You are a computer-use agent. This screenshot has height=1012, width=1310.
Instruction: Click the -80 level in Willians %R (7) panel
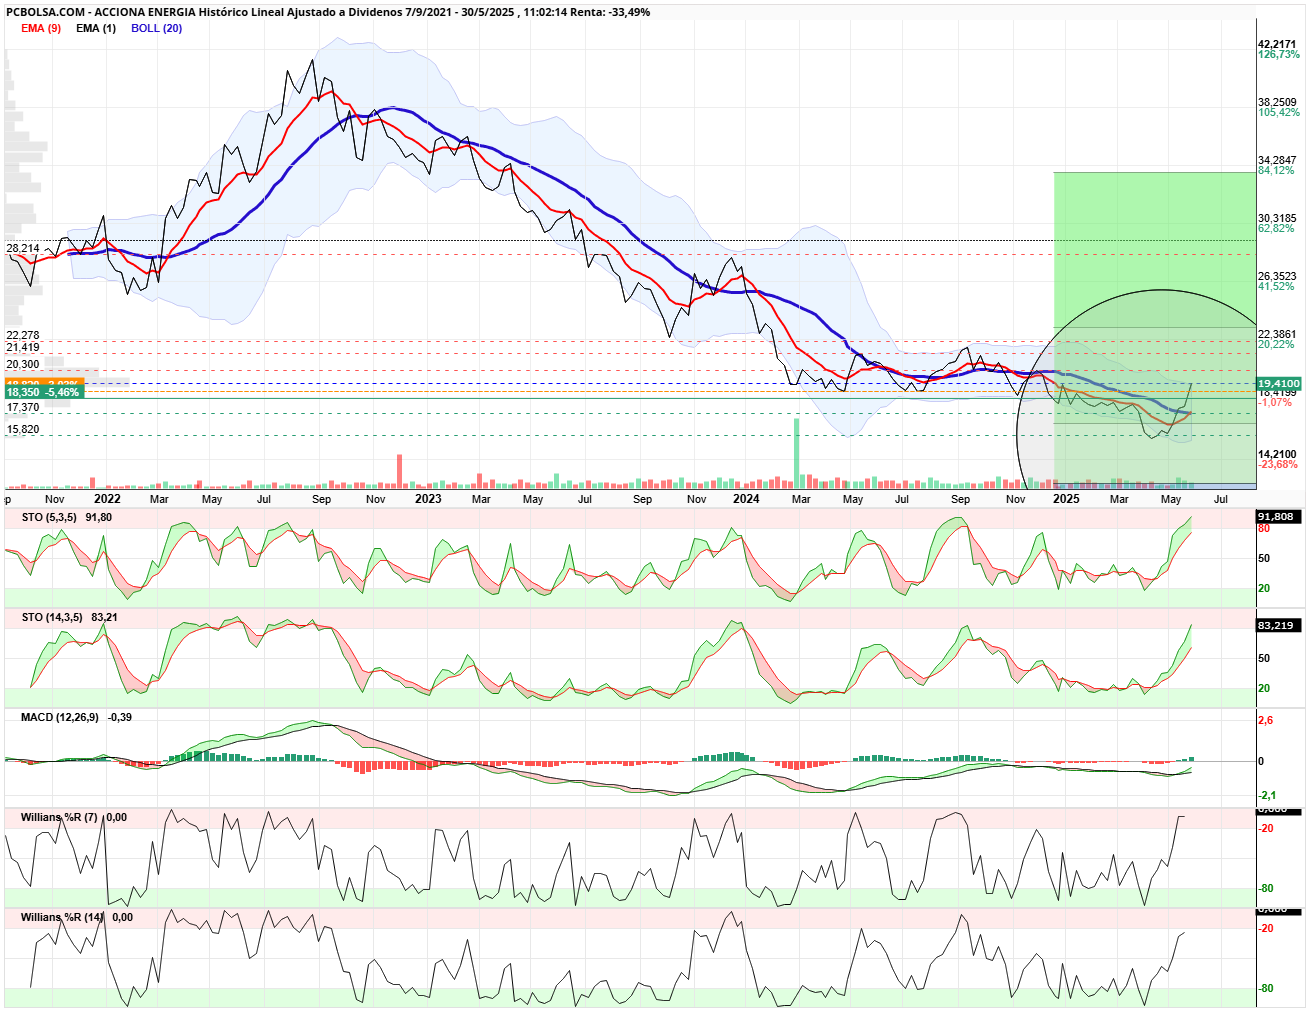click(x=1266, y=888)
